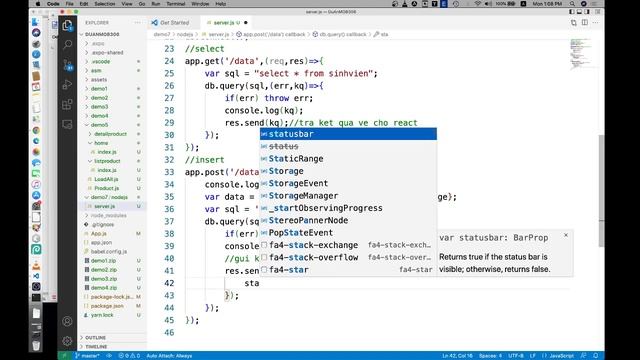Open editor More Actions ellipsis
Viewport: 640px width, 360px height.
click(596, 22)
